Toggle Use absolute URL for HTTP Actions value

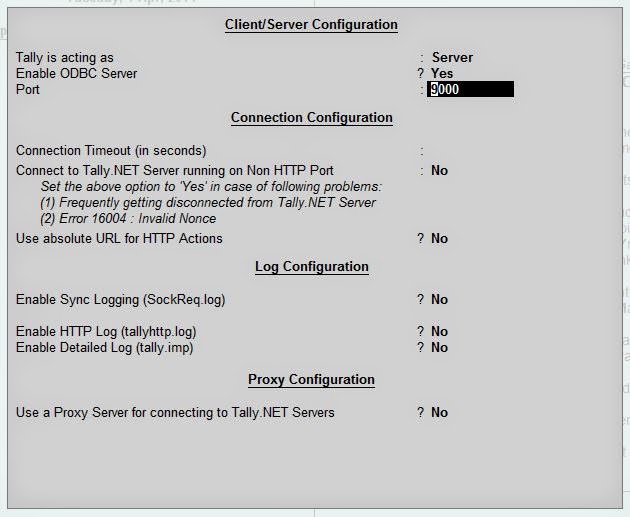tap(439, 239)
